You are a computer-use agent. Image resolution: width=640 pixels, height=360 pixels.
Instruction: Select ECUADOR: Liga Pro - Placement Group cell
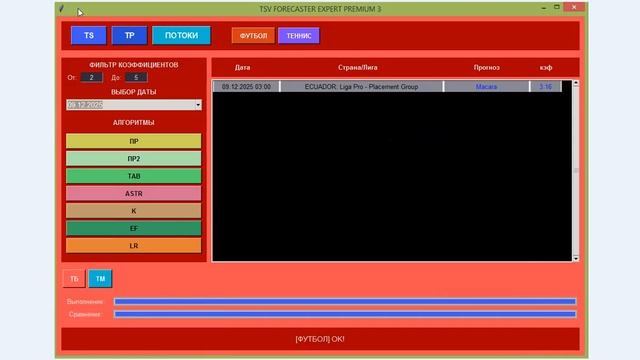tap(362, 87)
